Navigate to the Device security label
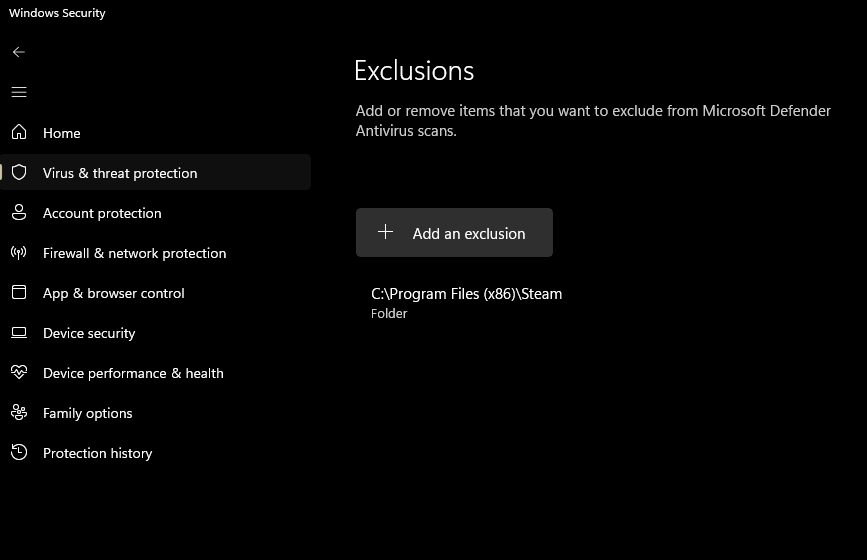Image resolution: width=867 pixels, height=560 pixels. pyautogui.click(x=89, y=333)
